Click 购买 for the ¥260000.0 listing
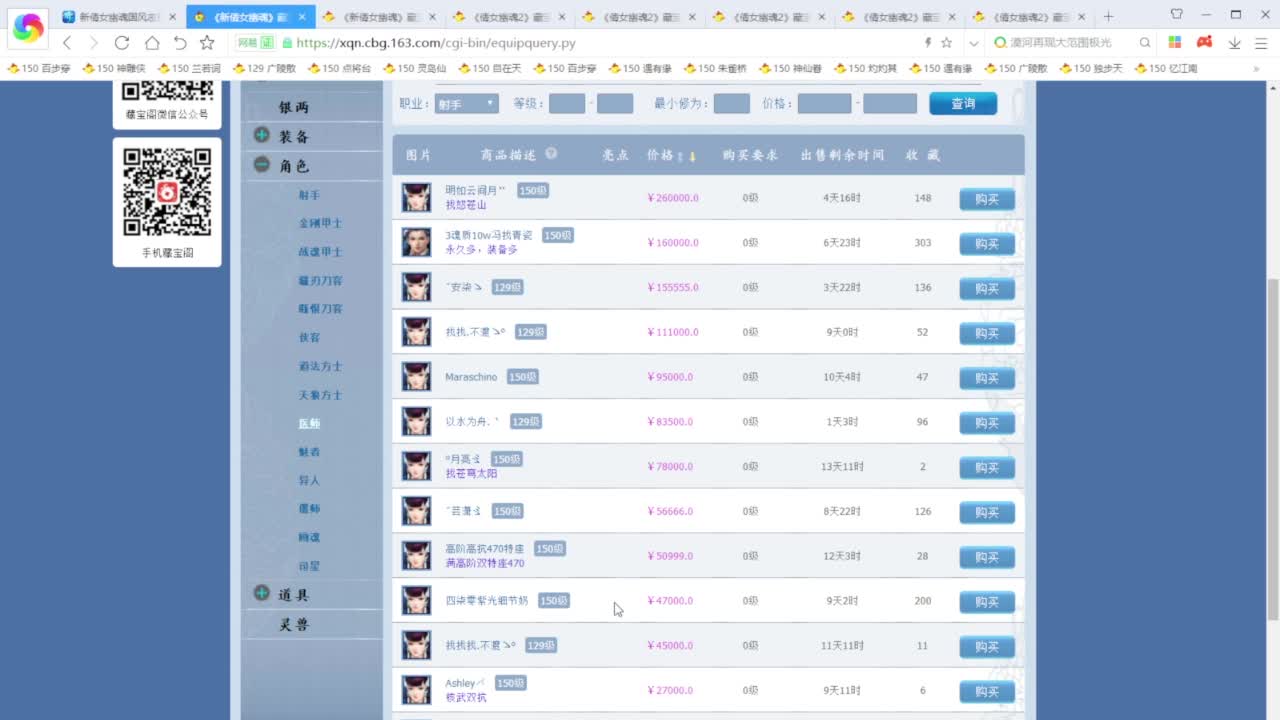This screenshot has width=1280, height=720. point(986,199)
